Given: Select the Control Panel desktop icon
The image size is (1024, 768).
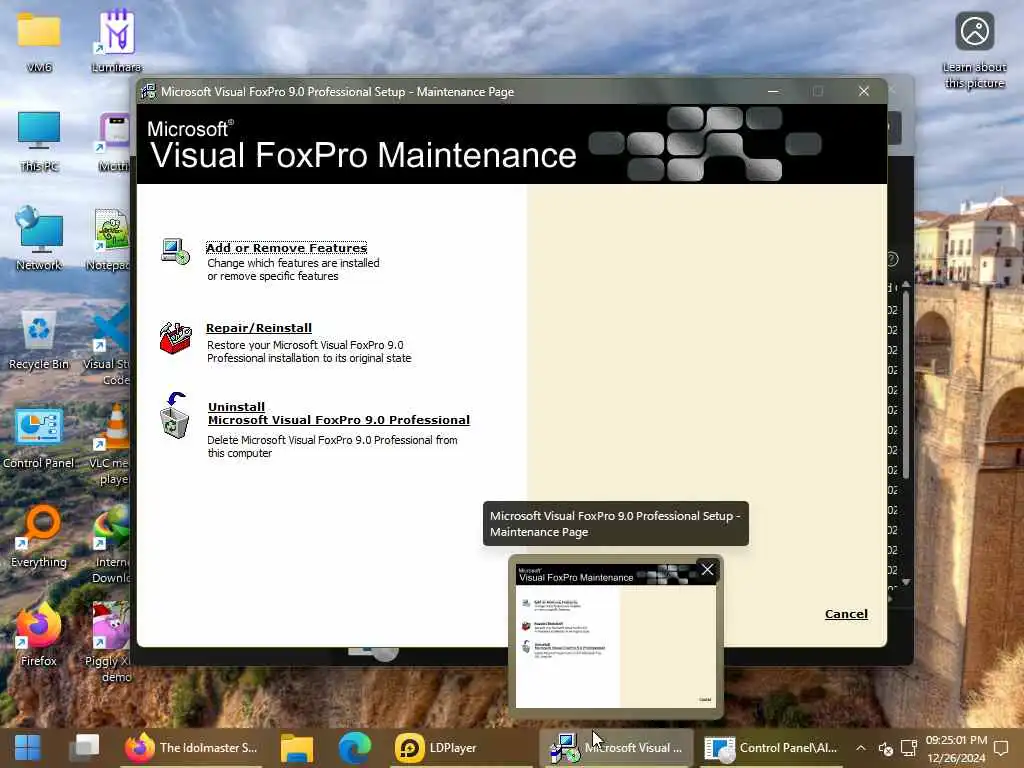Looking at the screenshot, I should [x=39, y=439].
